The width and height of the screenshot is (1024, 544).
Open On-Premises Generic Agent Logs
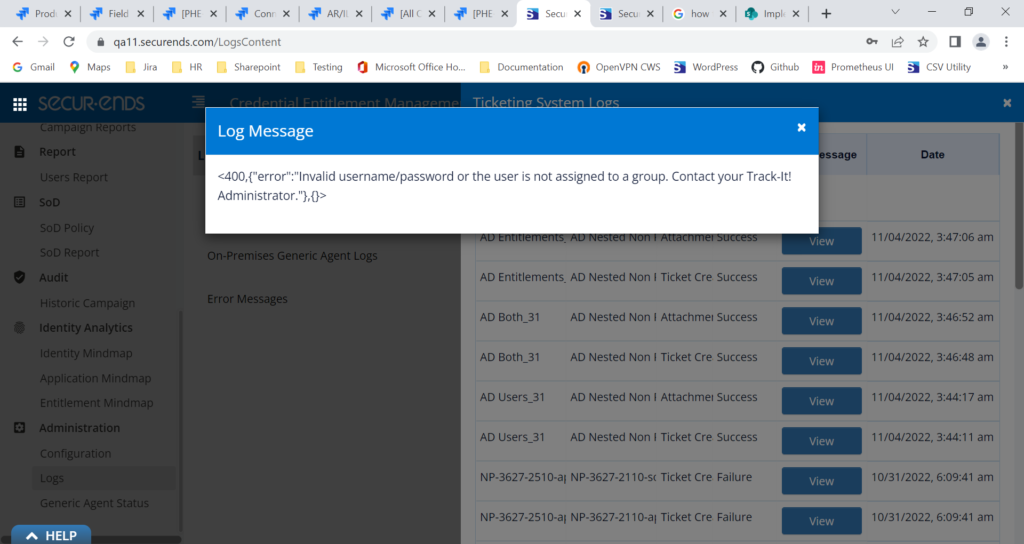point(292,255)
